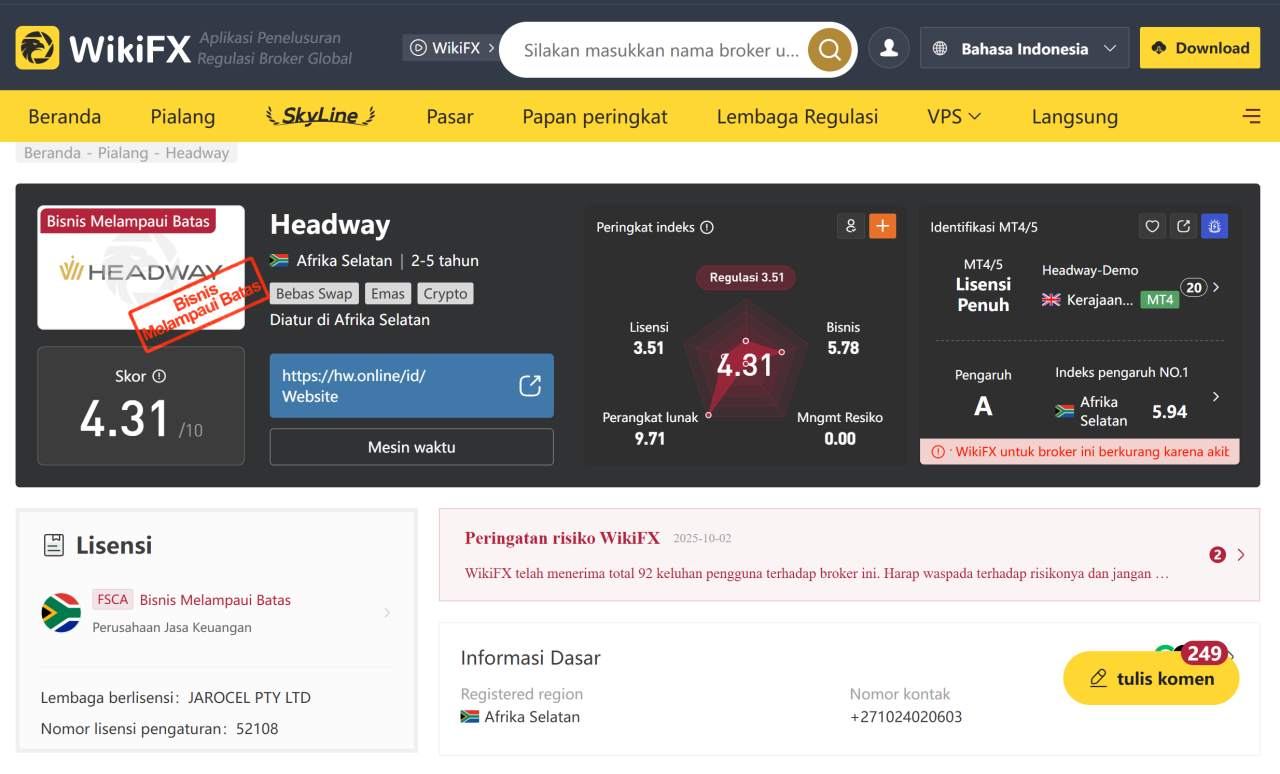Open the Bahasa Indonesia language dropdown

[1024, 48]
